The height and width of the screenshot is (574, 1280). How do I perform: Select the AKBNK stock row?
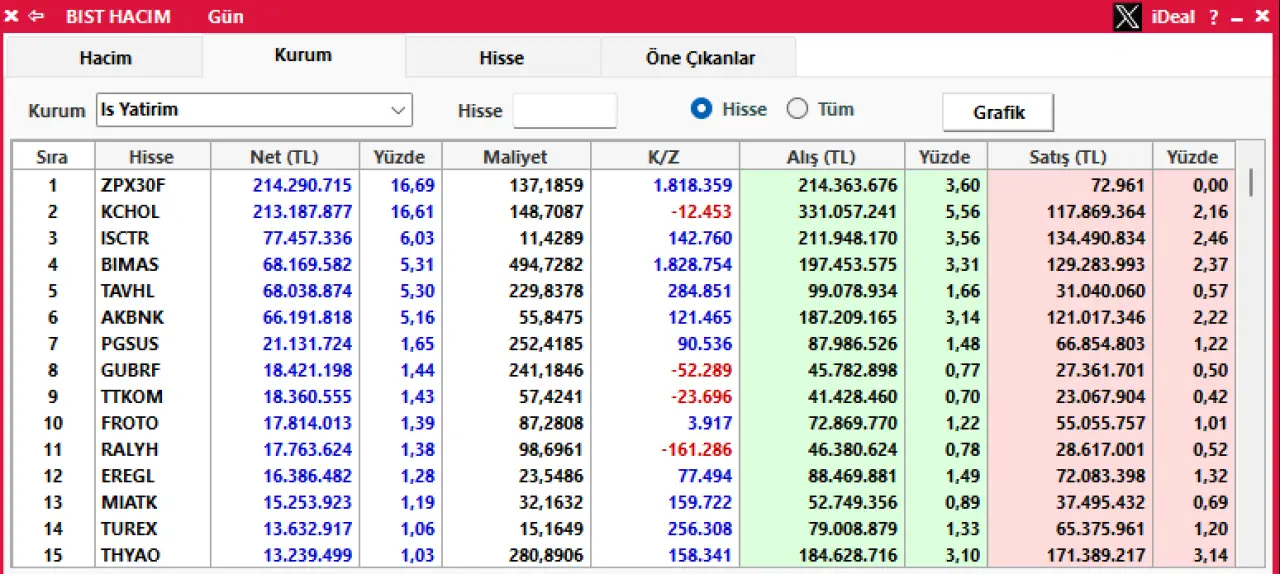tap(623, 318)
